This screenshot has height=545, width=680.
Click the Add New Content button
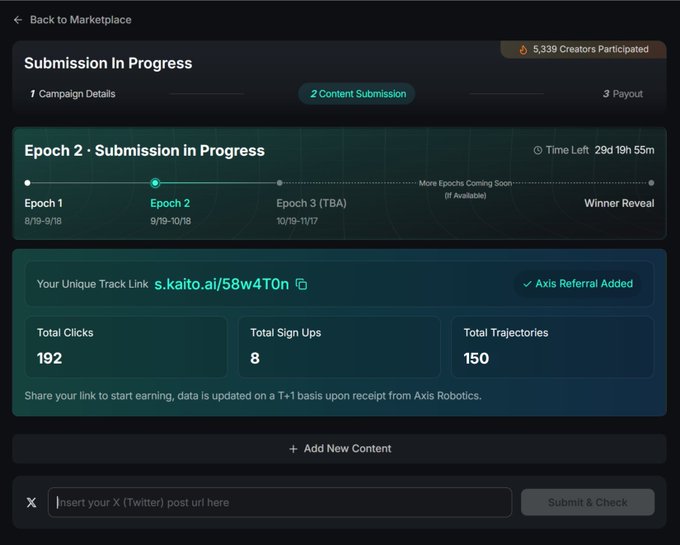(339, 449)
